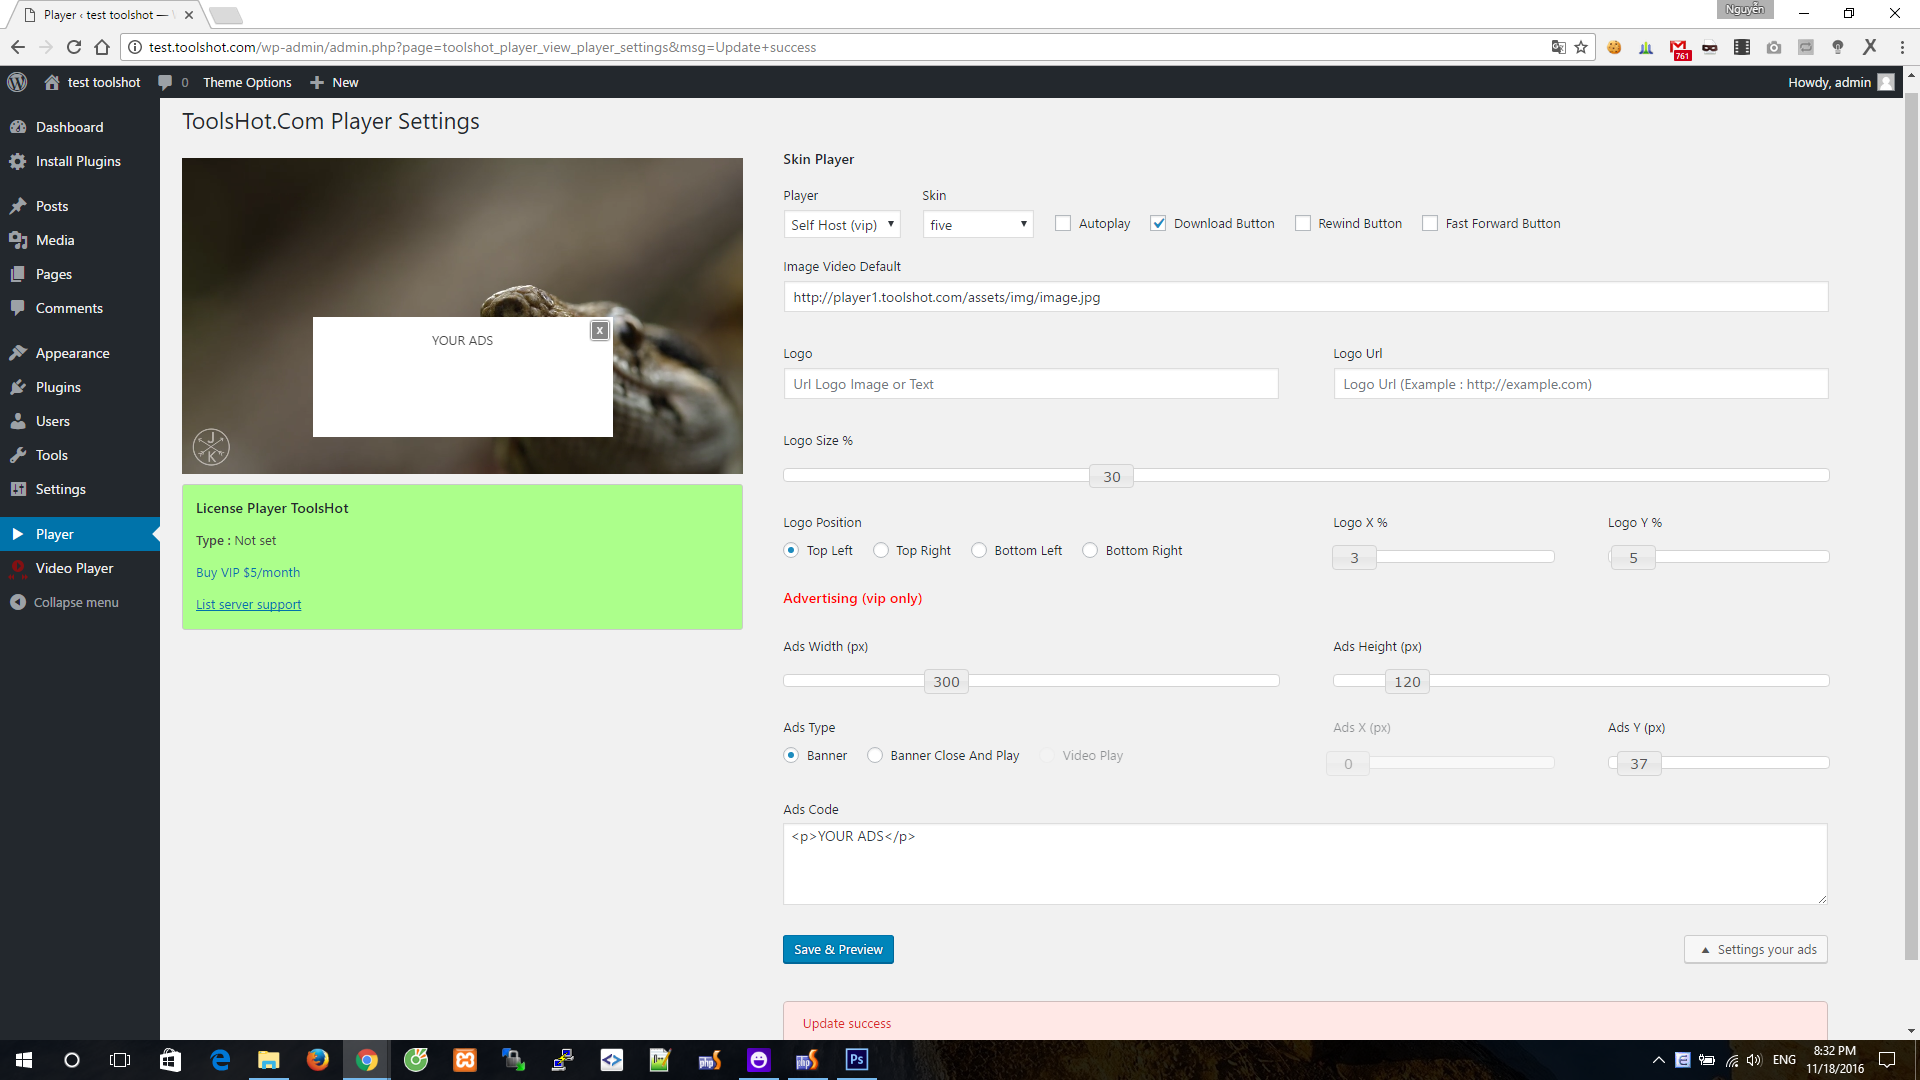Image resolution: width=1920 pixels, height=1080 pixels.
Task: Open File Explorer from the taskbar
Action: pos(269,1060)
